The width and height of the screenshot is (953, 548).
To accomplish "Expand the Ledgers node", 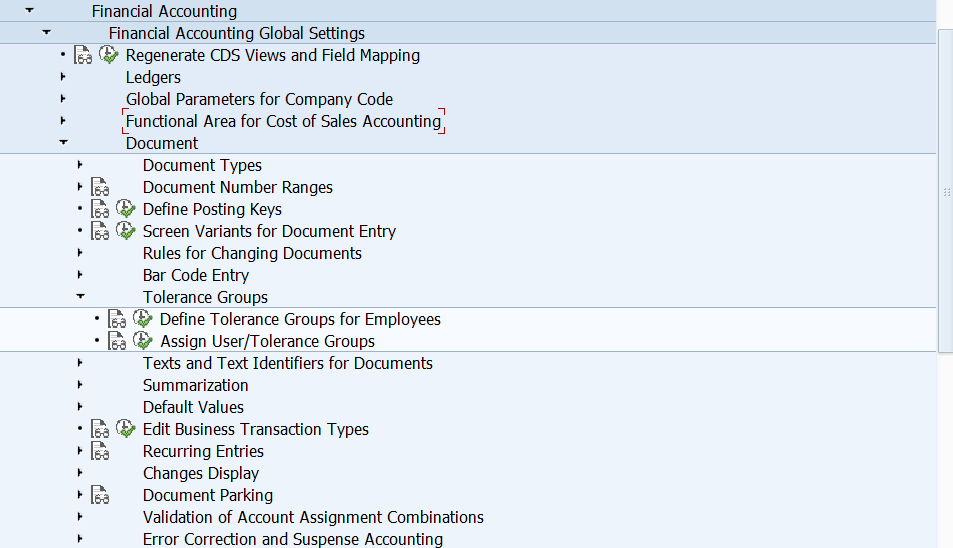I will [x=63, y=77].
